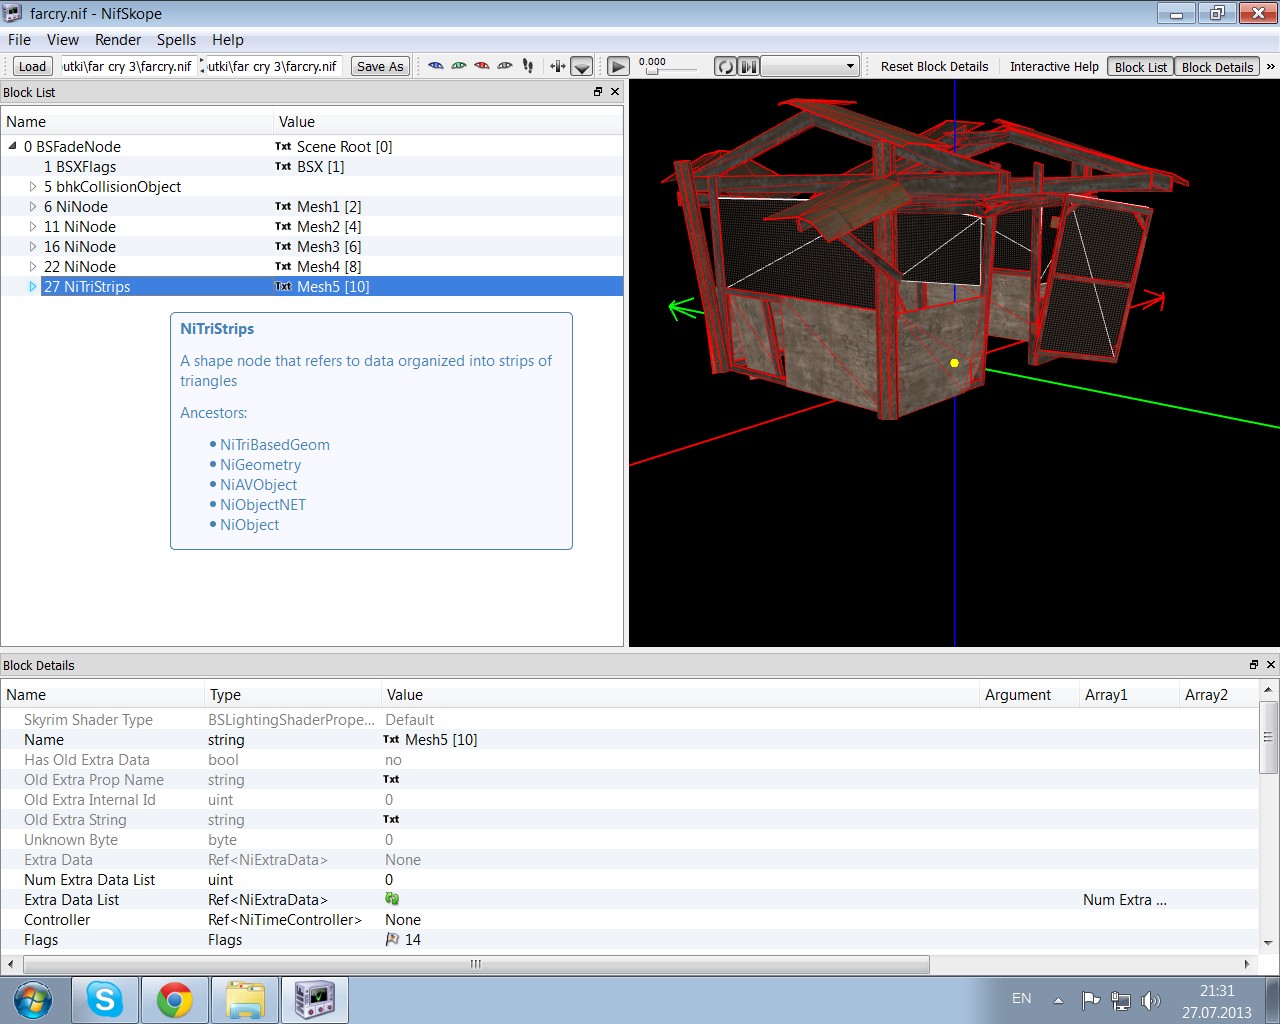The width and height of the screenshot is (1280, 1024).
Task: Click the Txt icon next to Mesh1 [2]
Action: click(283, 206)
